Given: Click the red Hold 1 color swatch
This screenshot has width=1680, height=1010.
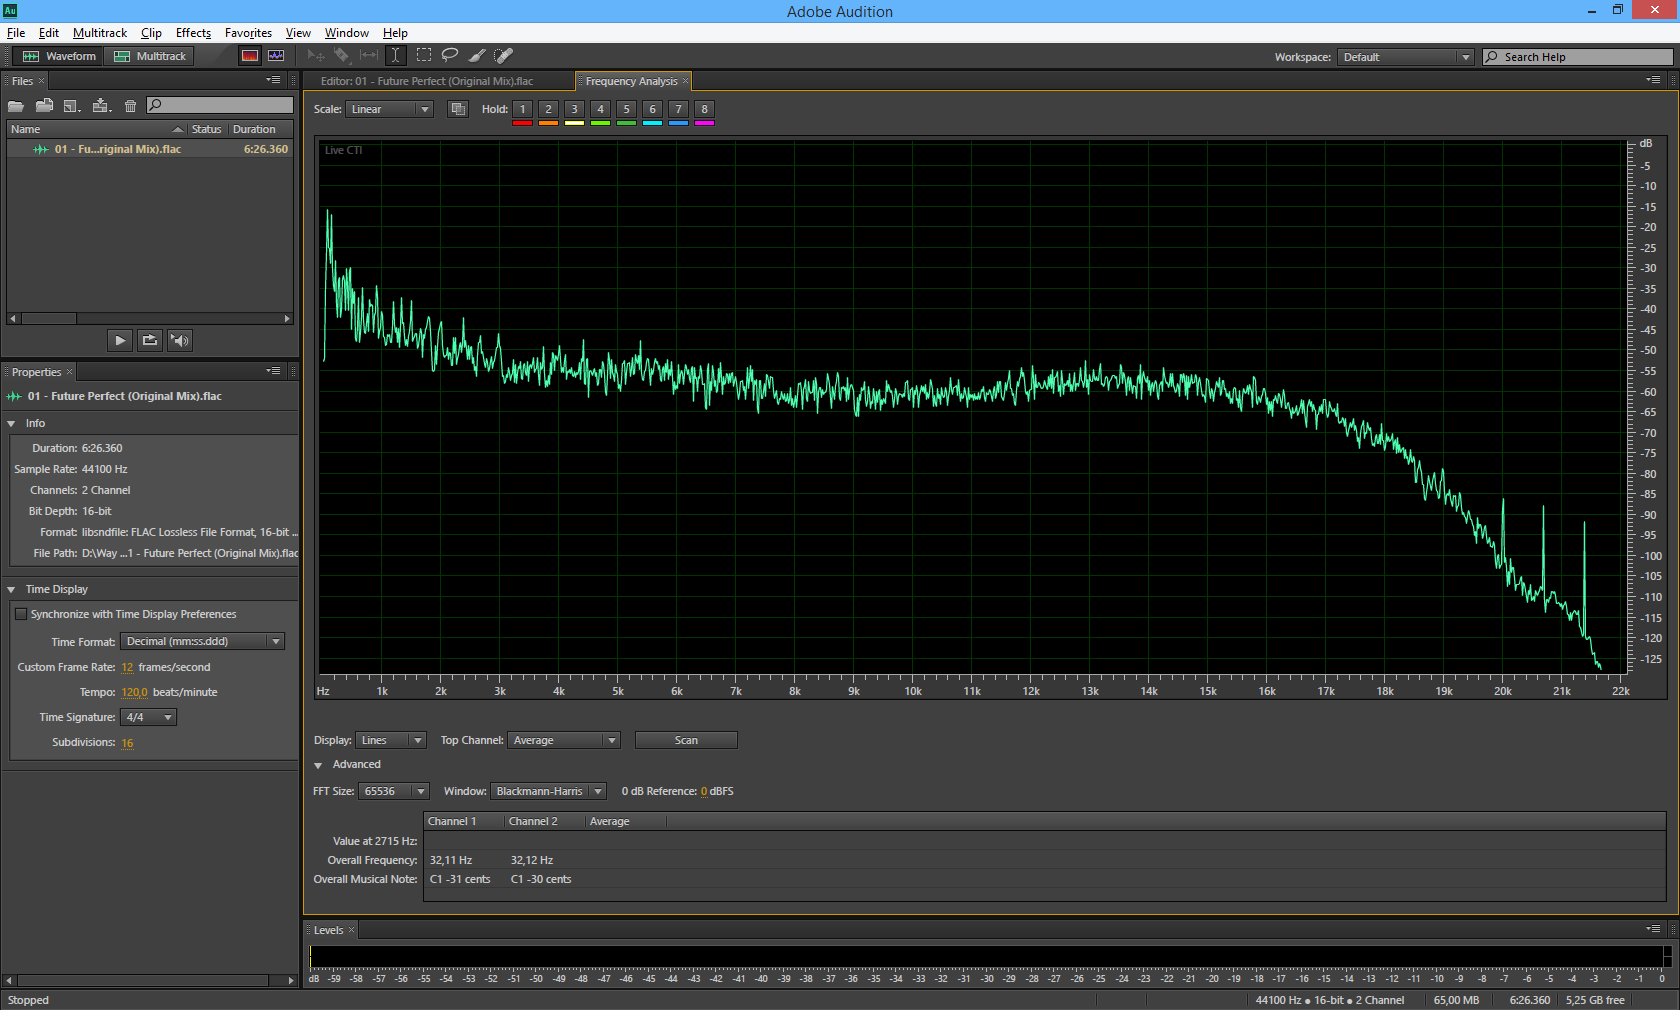Looking at the screenshot, I should (x=522, y=123).
